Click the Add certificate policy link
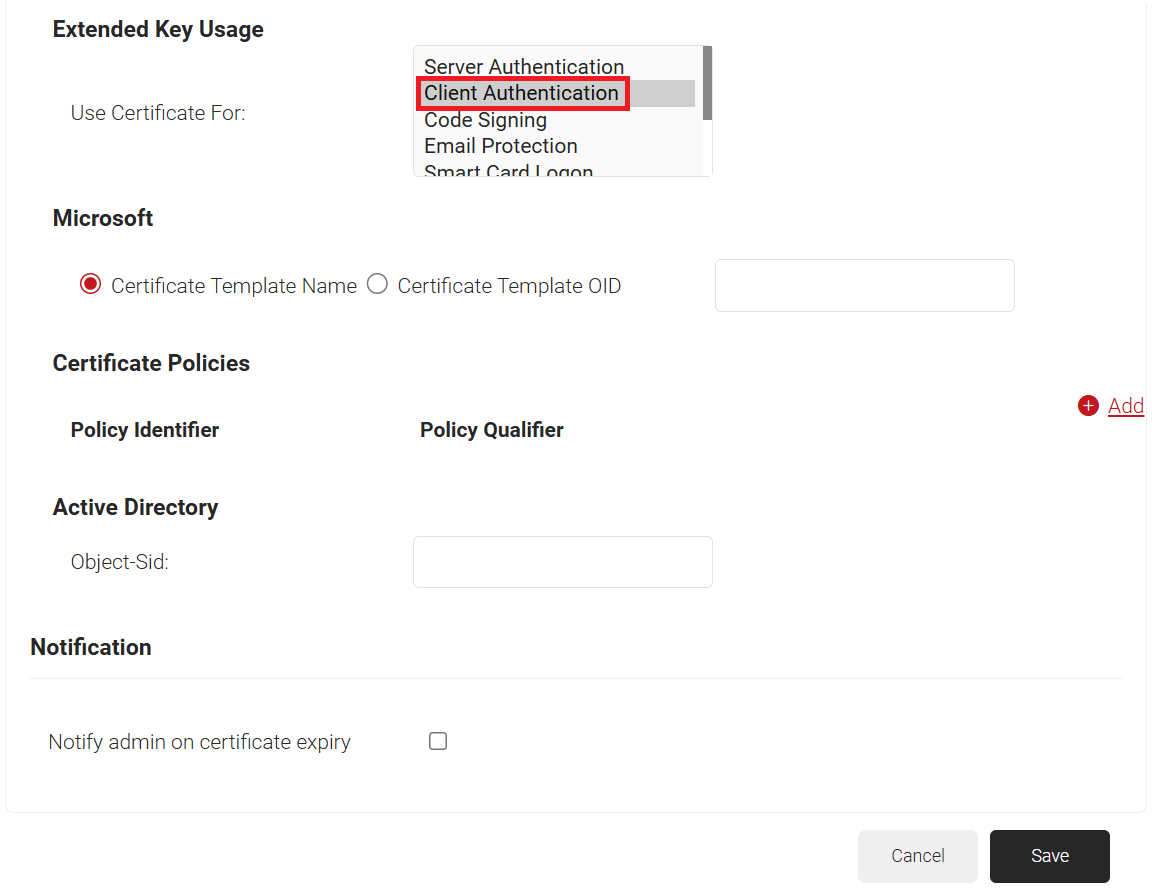 tap(1126, 406)
